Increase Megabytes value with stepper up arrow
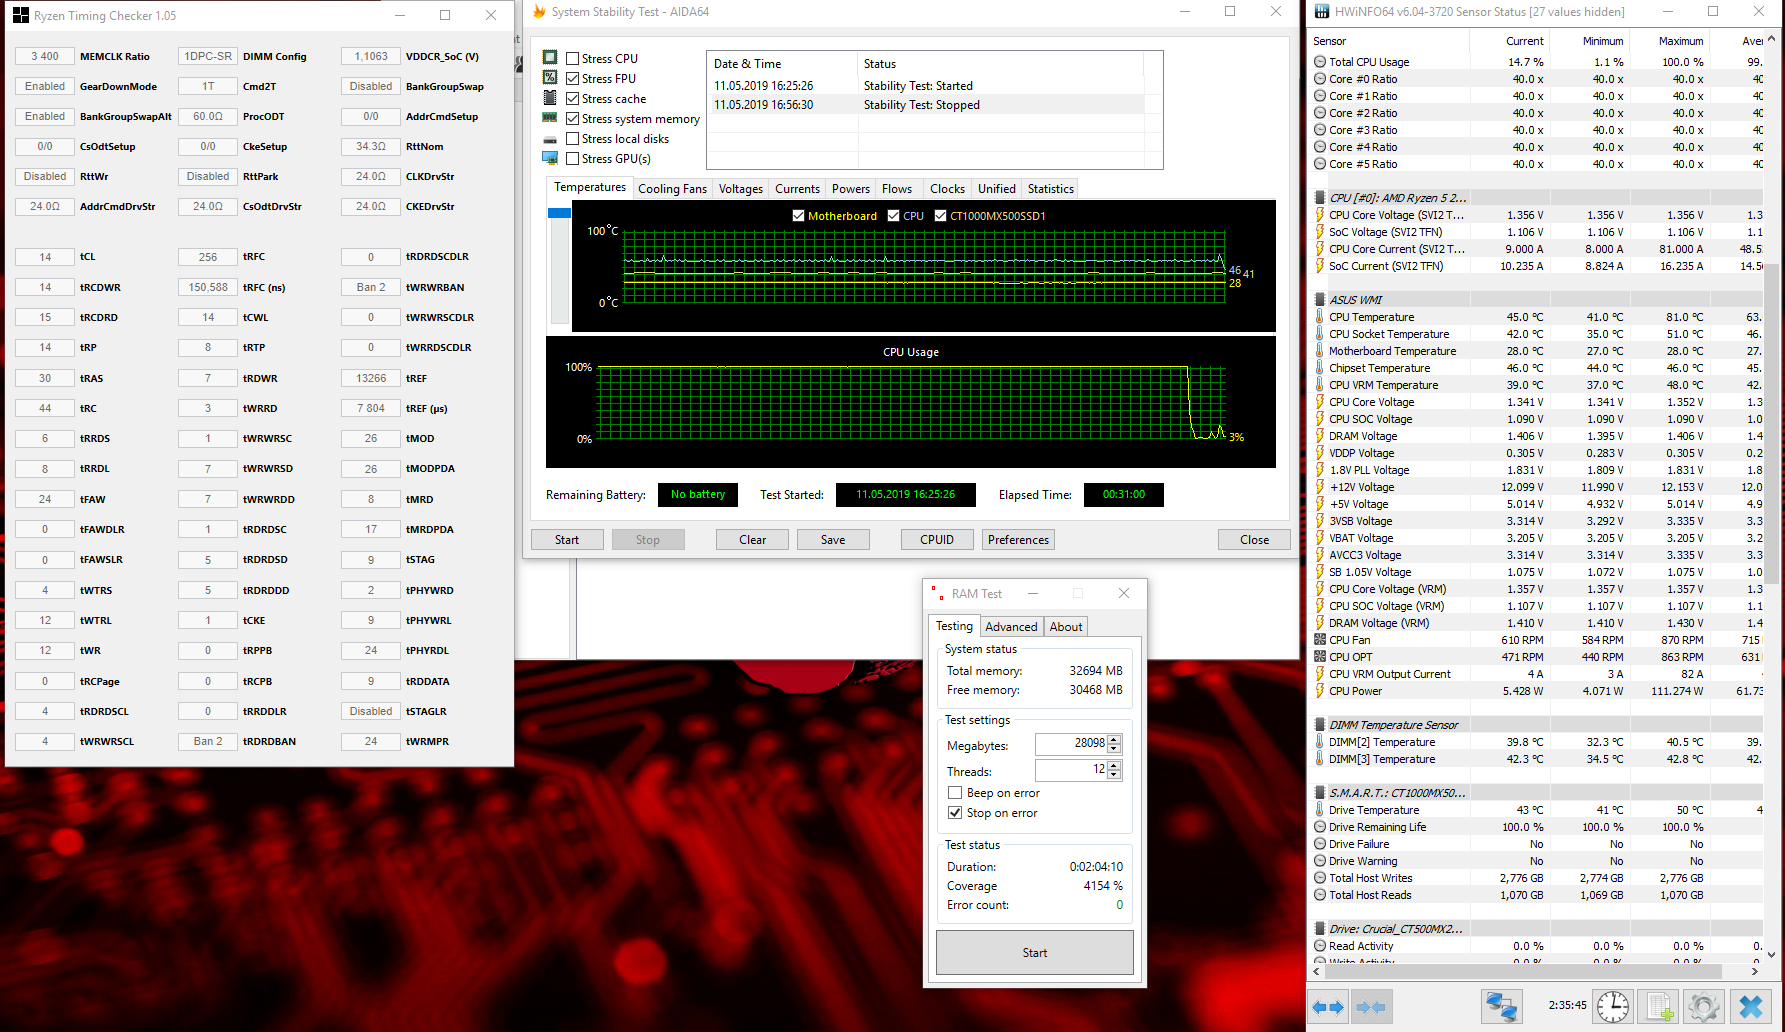Screen dimensions: 1785x1032 1115,739
